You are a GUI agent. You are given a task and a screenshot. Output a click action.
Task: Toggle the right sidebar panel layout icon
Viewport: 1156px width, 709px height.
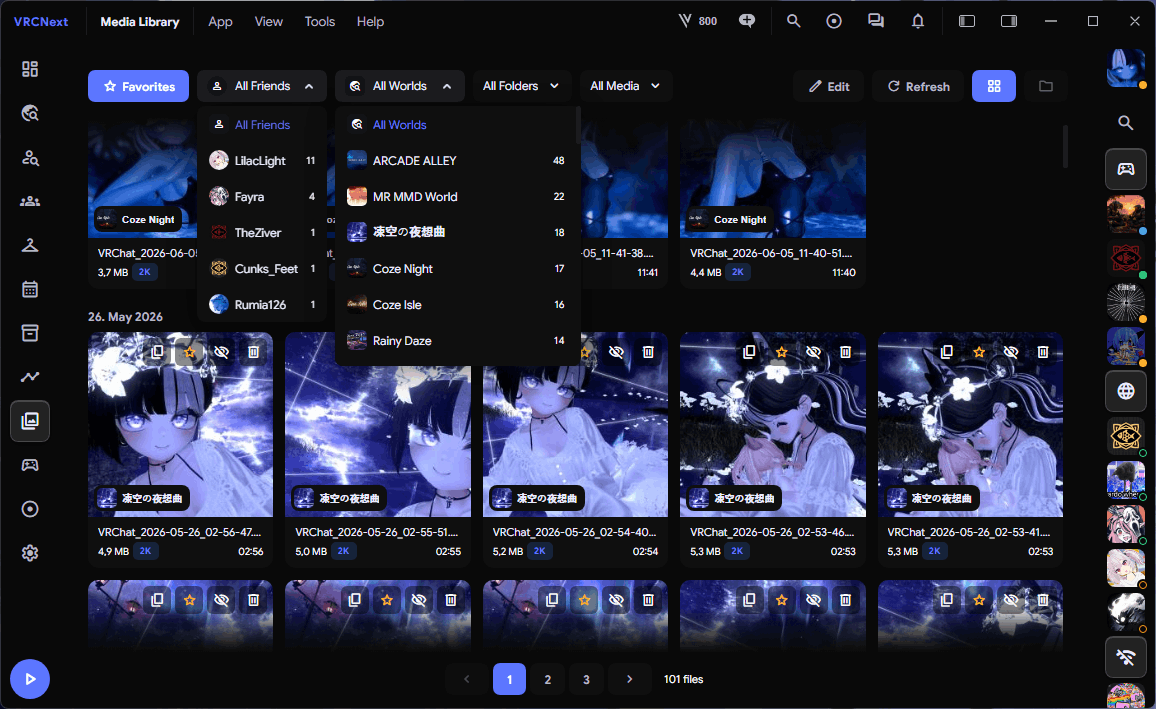[1009, 21]
